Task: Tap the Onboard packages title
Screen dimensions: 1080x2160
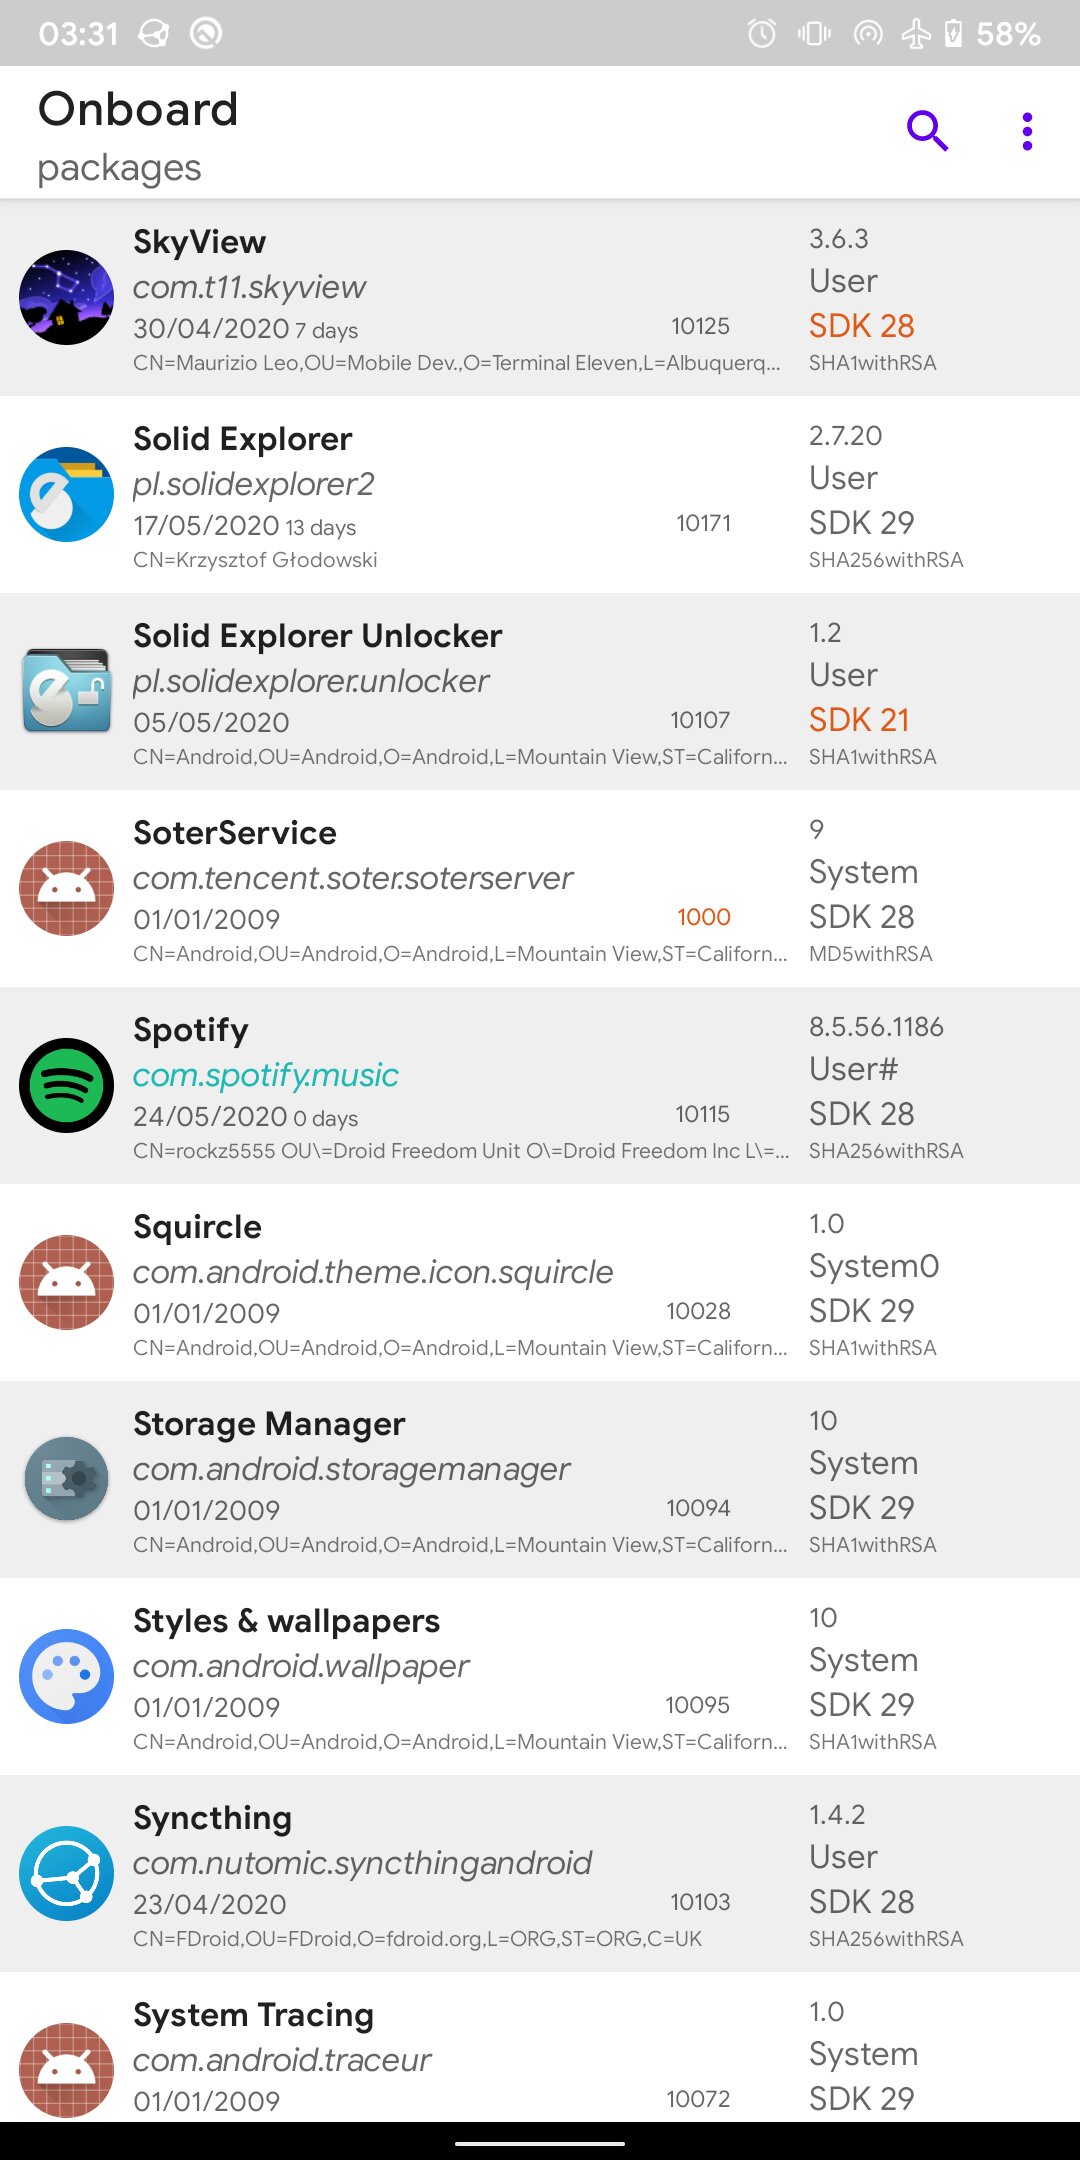Action: click(x=138, y=136)
